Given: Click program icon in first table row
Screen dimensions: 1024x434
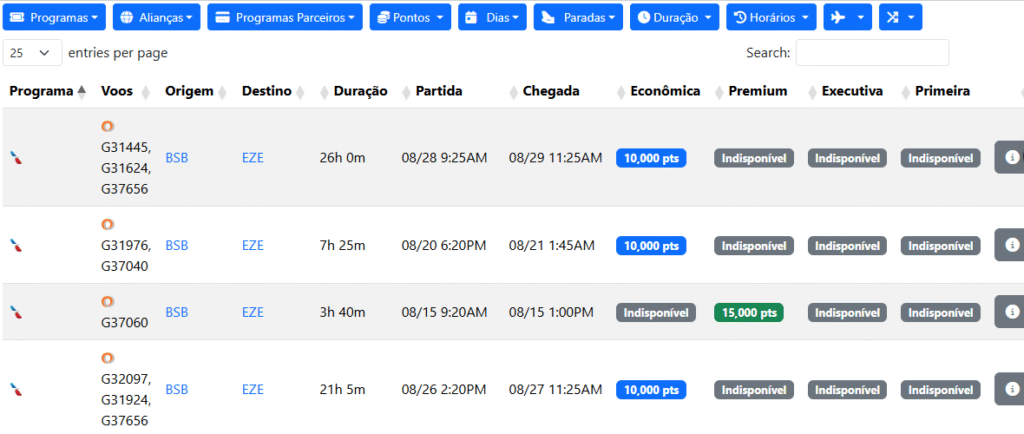Looking at the screenshot, I should click(x=16, y=157).
